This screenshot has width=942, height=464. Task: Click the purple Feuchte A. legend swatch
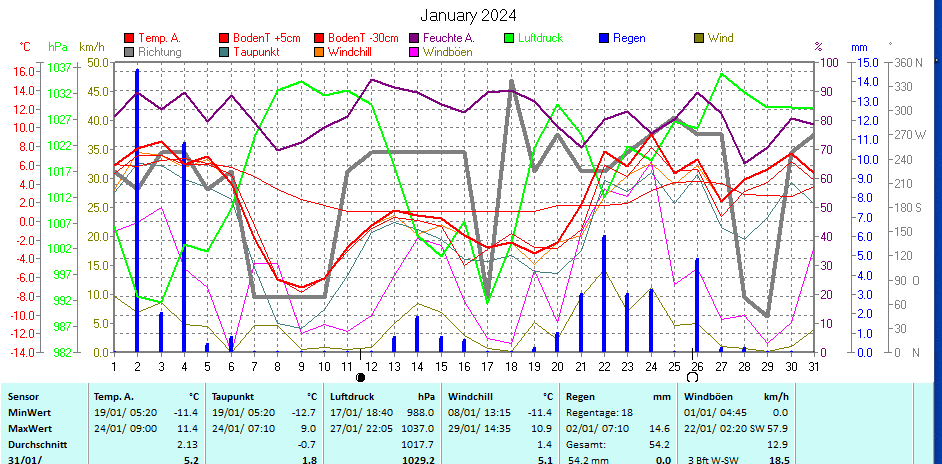click(x=414, y=38)
